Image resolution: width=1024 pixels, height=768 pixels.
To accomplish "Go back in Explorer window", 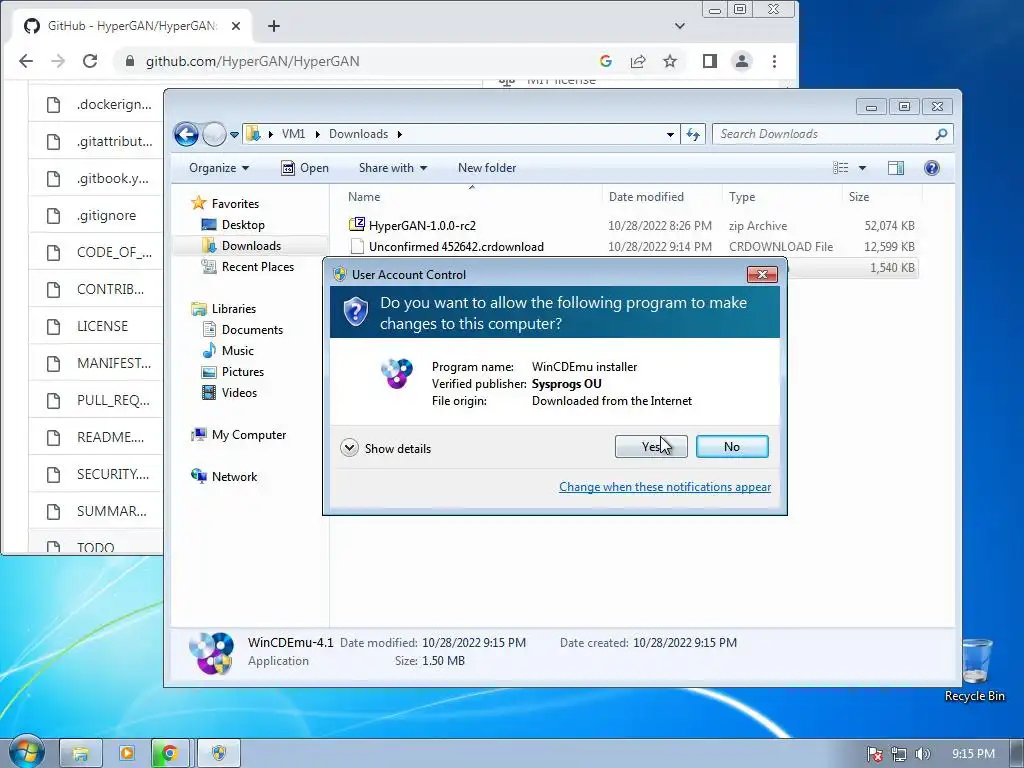I will click(186, 135).
